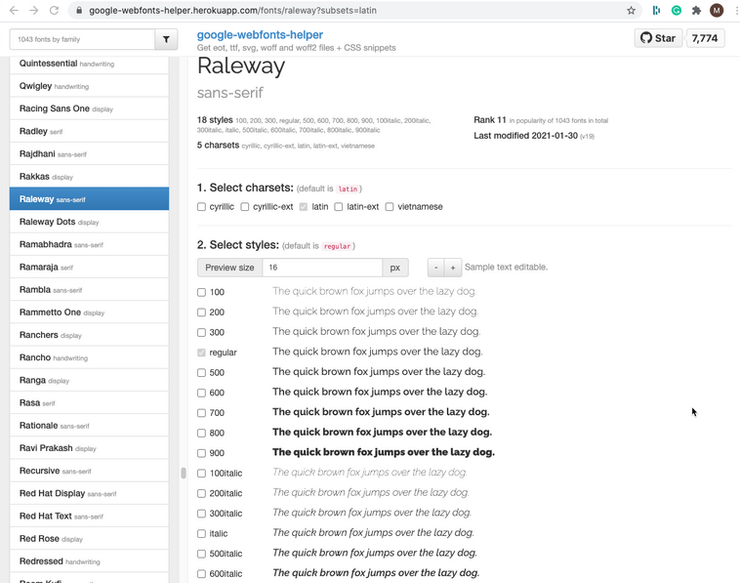This screenshot has height=583, width=740.
Task: Select Redressed handwriting font
Action: [x=89, y=561]
